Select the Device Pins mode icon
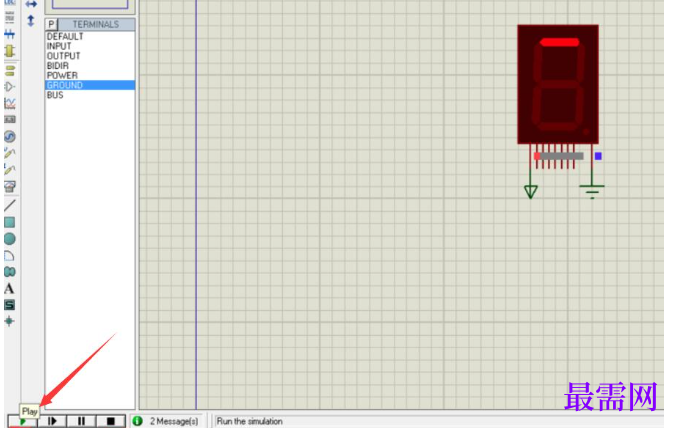 point(9,87)
